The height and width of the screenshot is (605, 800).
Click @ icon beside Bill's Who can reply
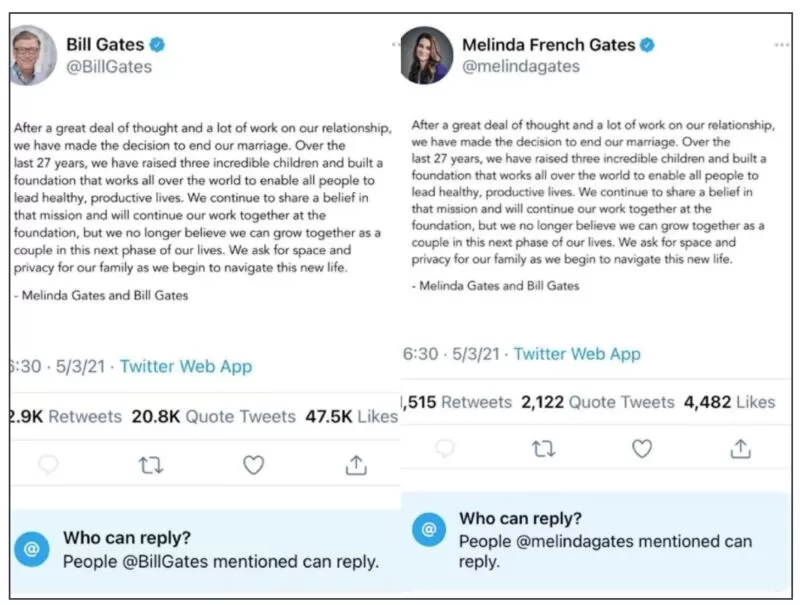[x=32, y=549]
